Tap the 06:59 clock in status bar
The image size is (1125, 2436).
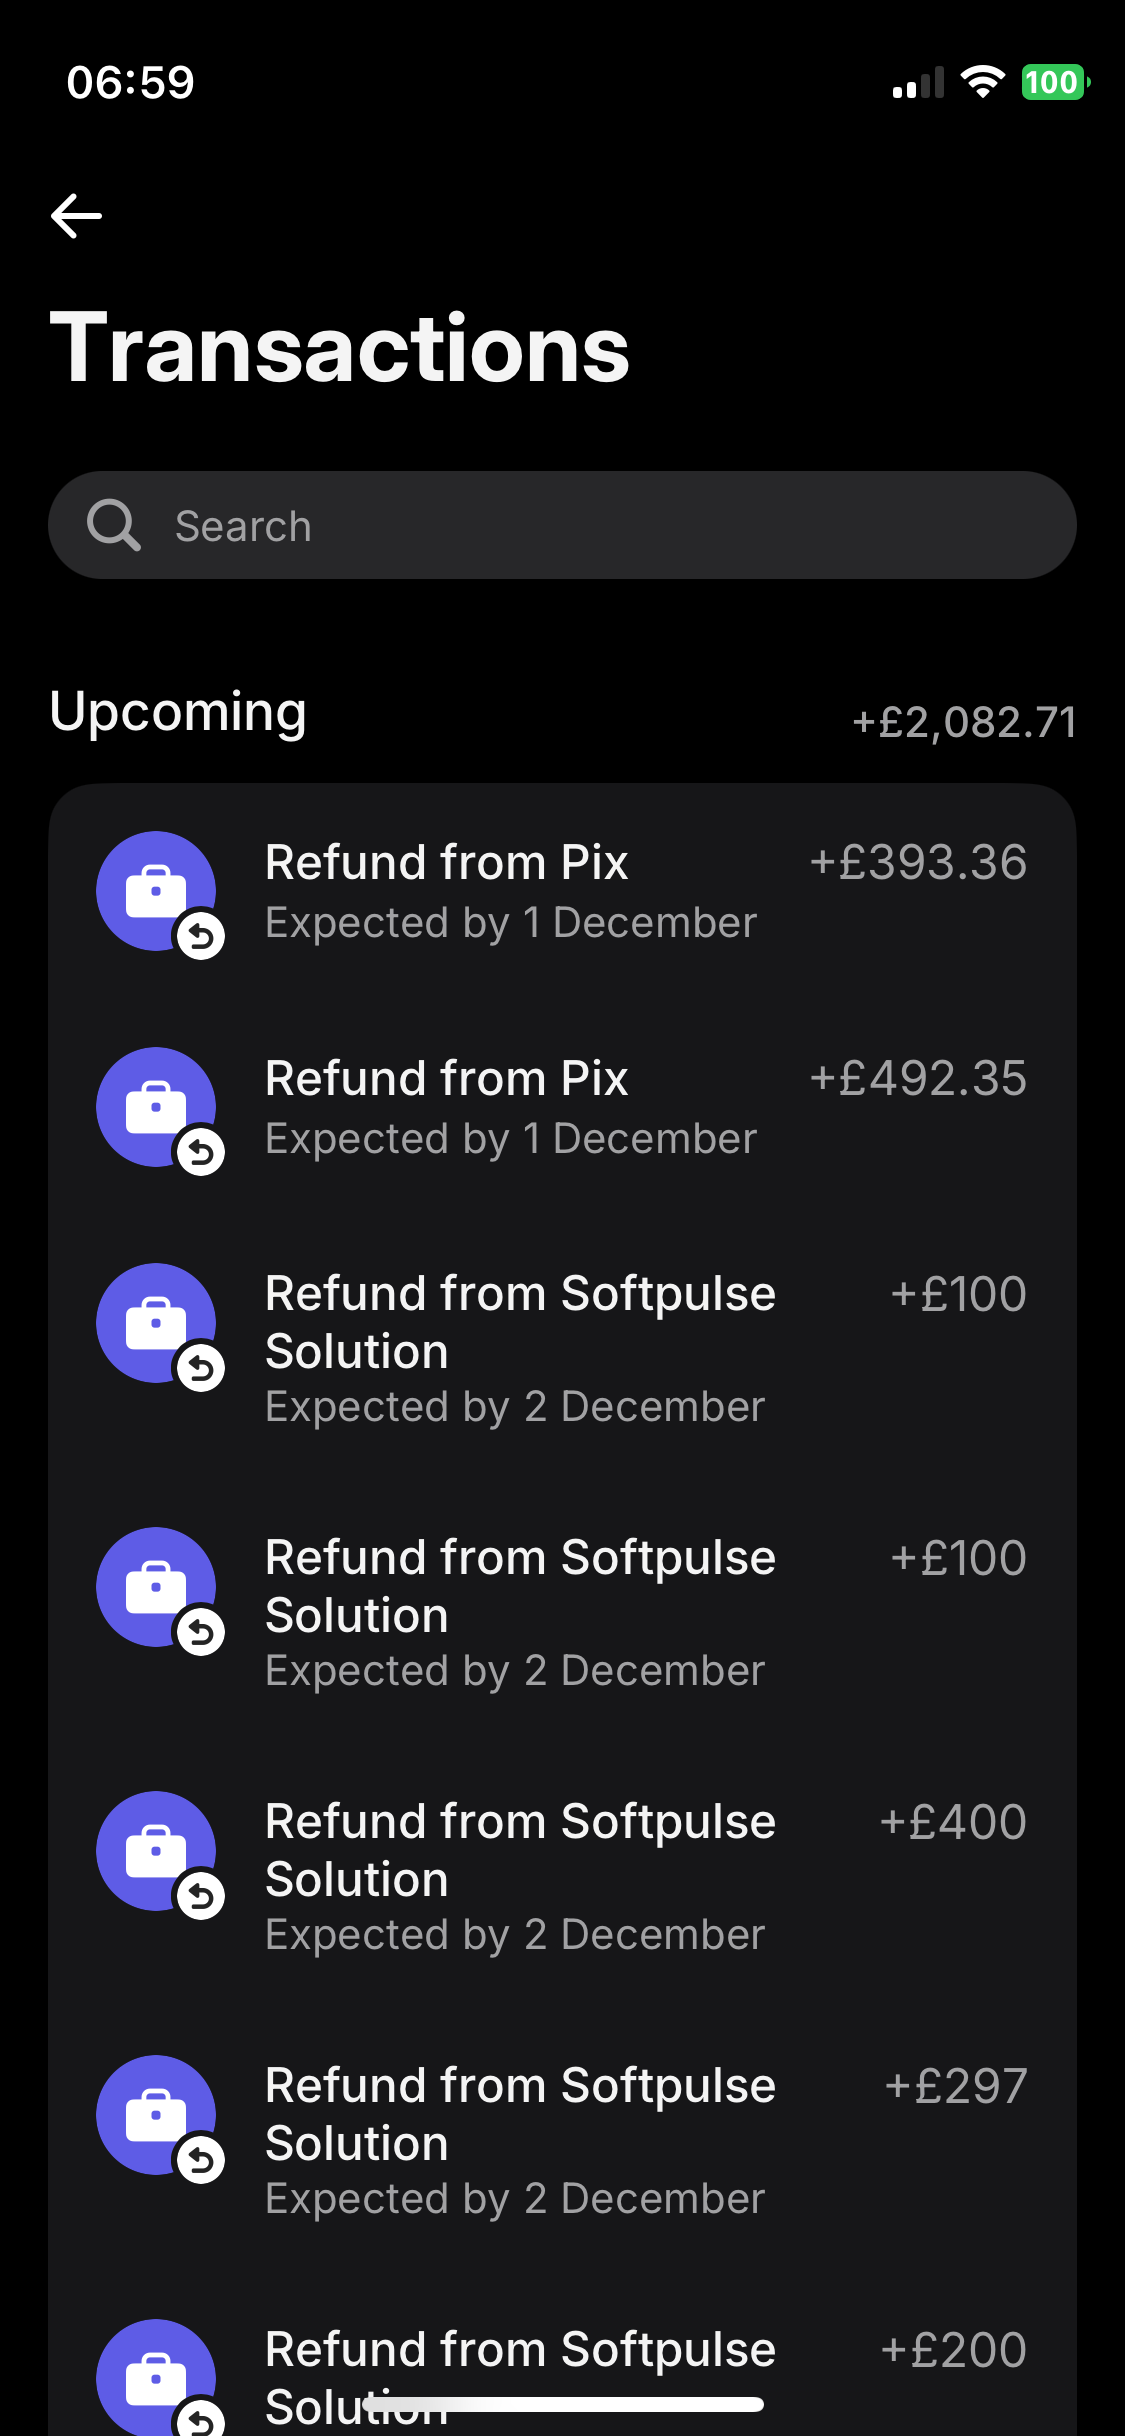(x=130, y=82)
